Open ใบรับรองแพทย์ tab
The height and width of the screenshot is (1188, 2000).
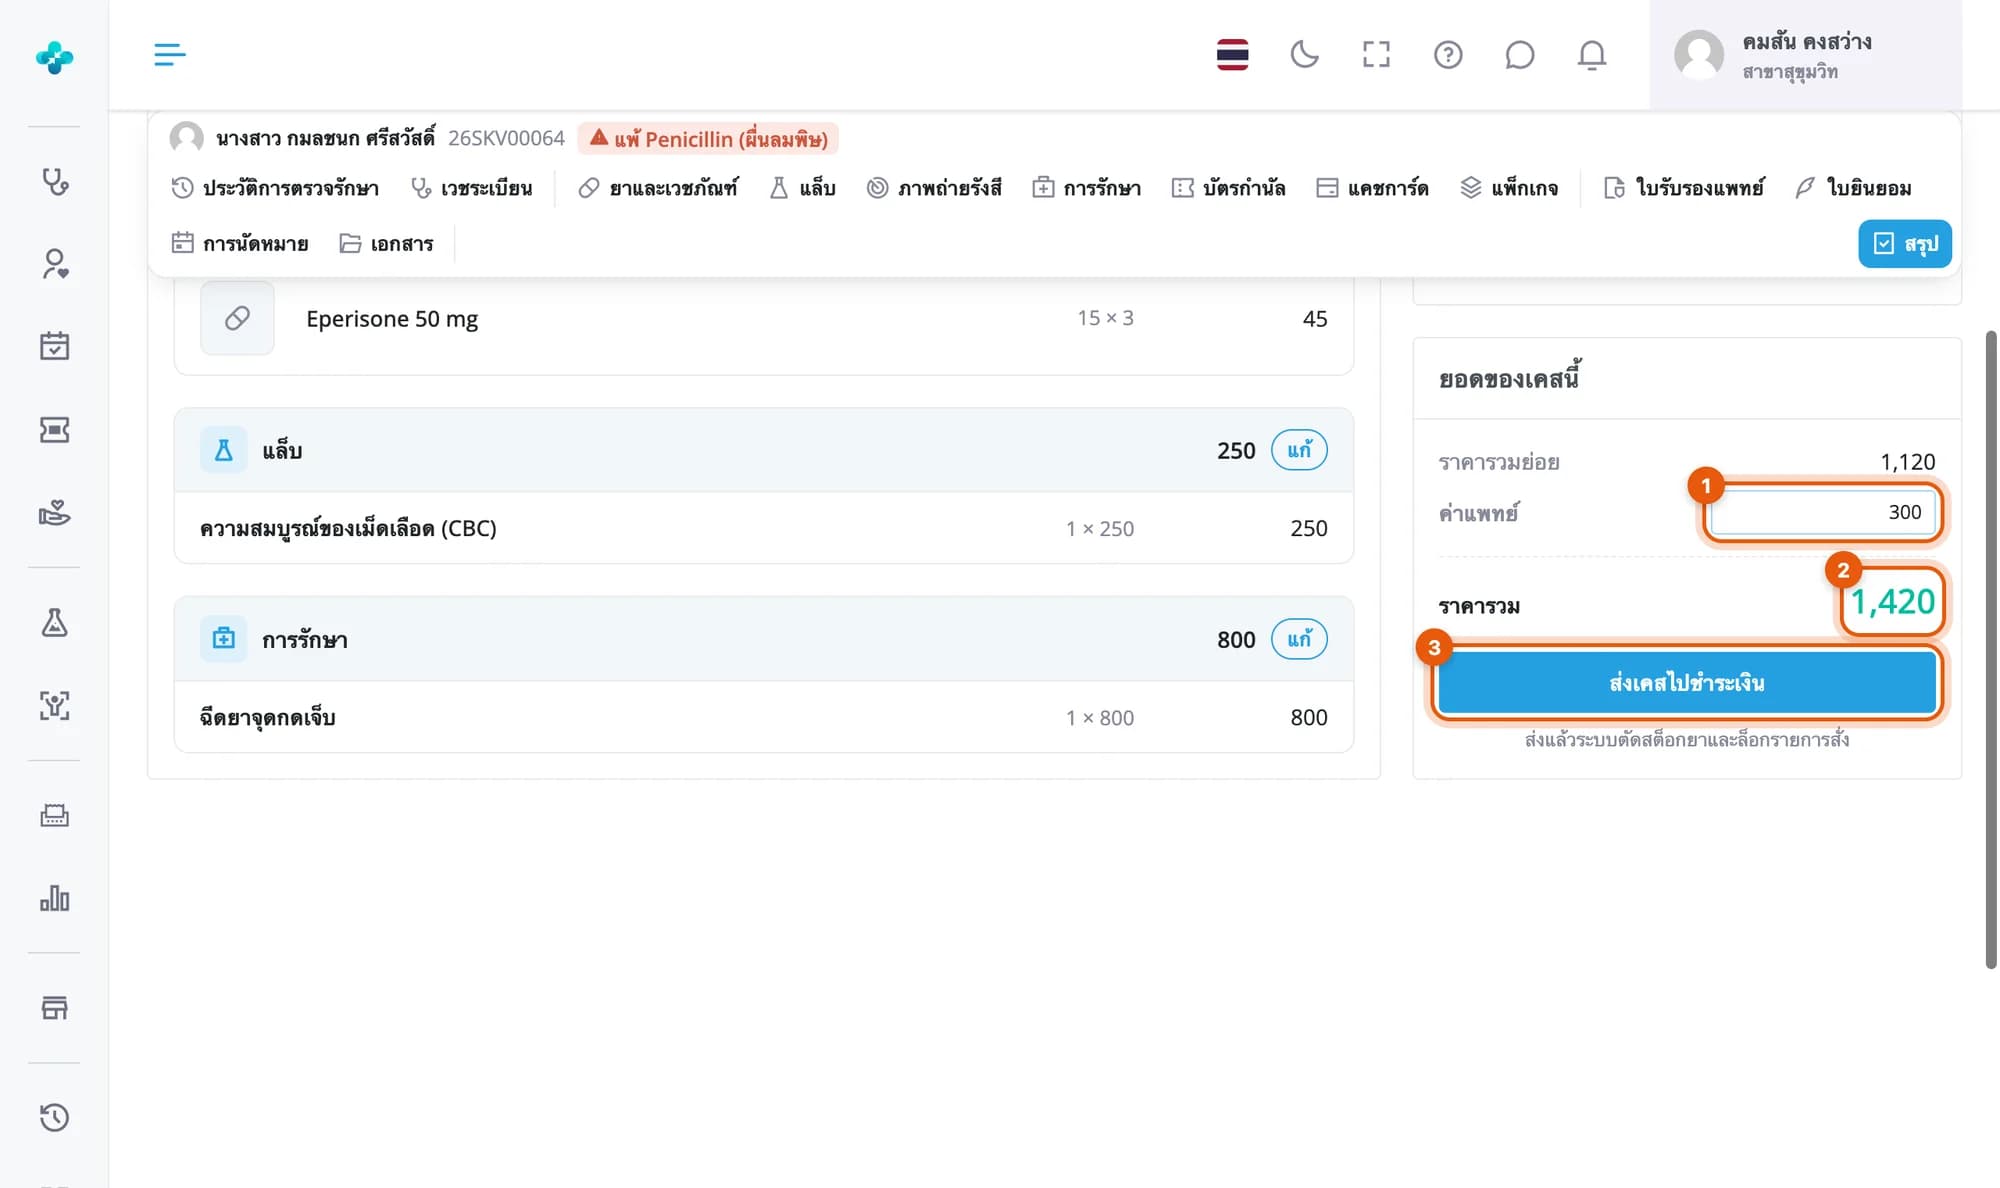pos(1684,188)
